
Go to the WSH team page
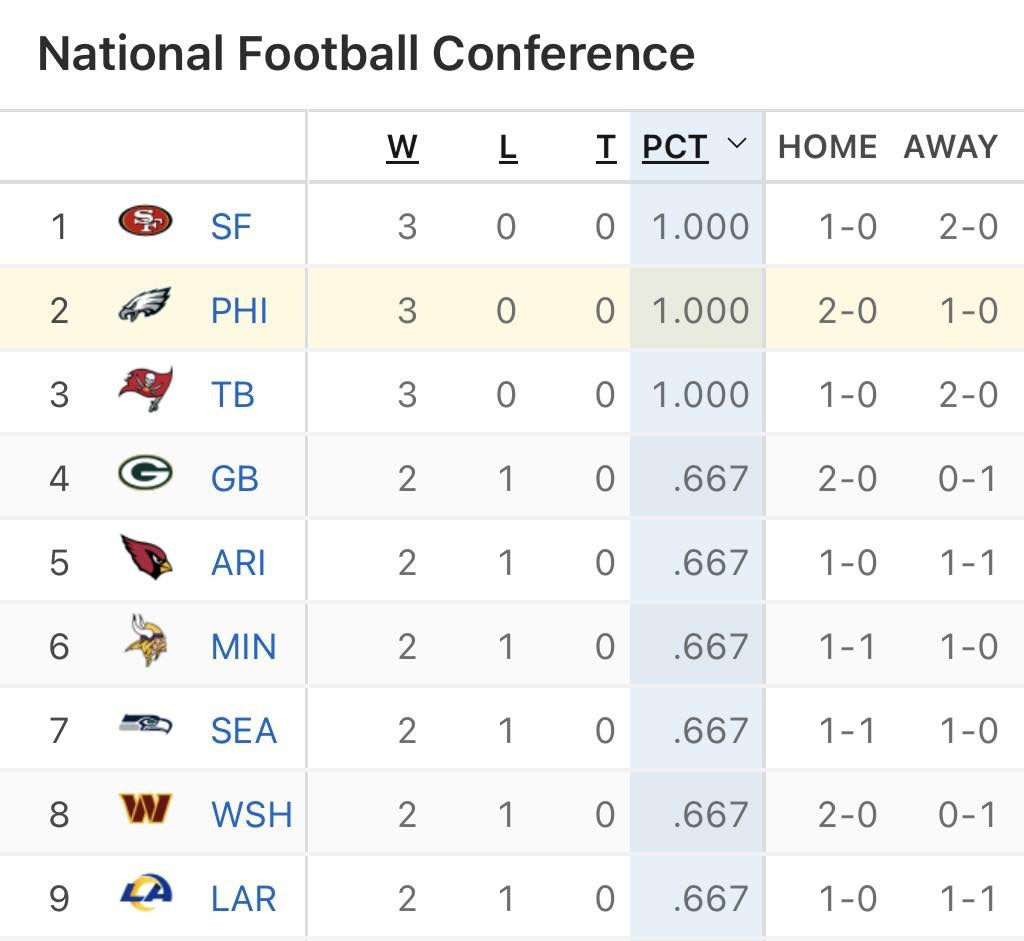251,815
